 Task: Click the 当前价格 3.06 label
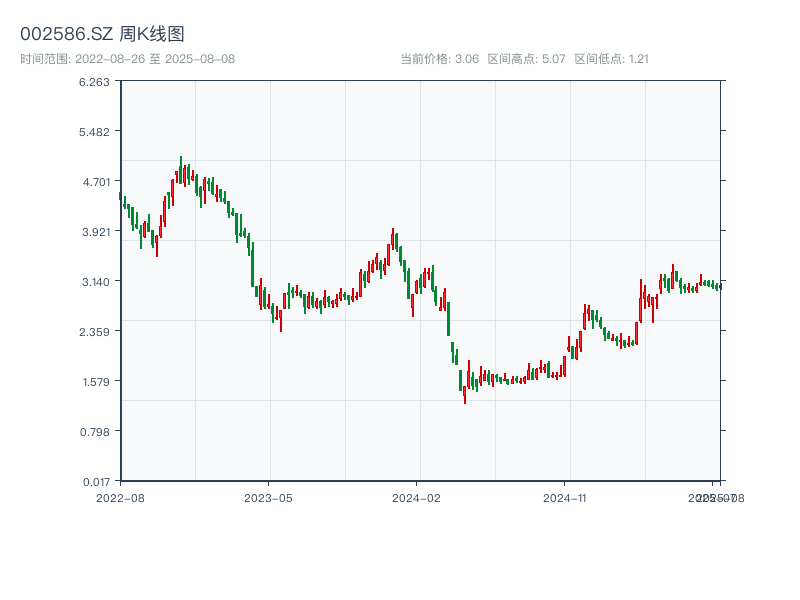pyautogui.click(x=439, y=59)
